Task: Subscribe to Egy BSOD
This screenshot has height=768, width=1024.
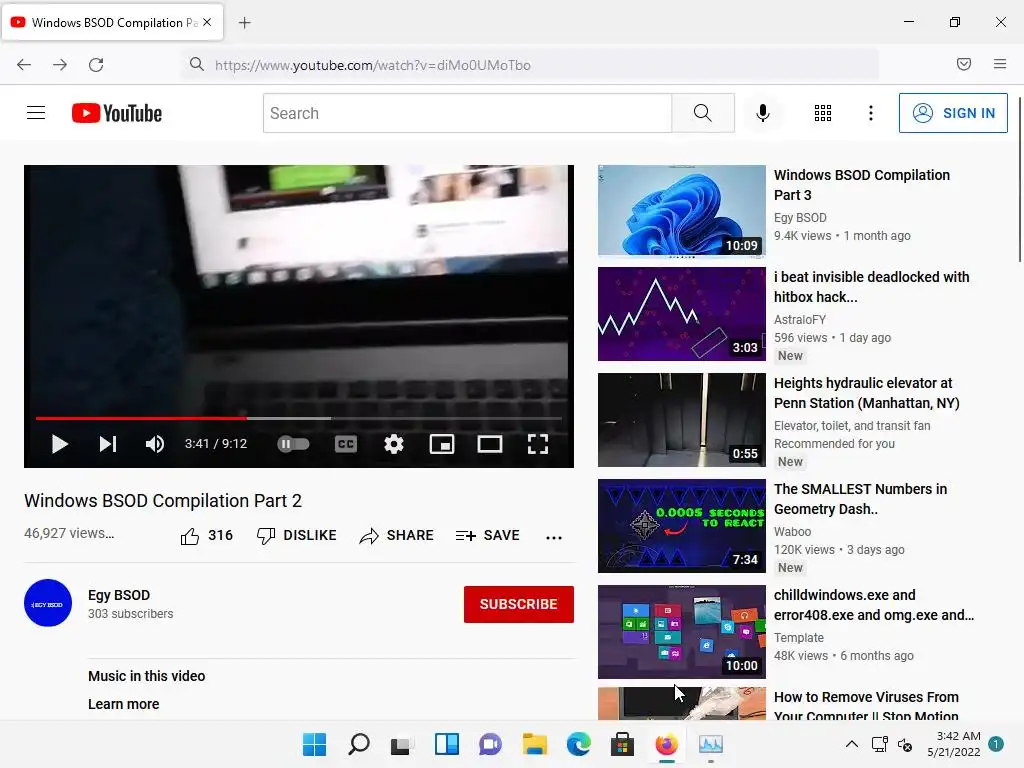Action: 519,604
